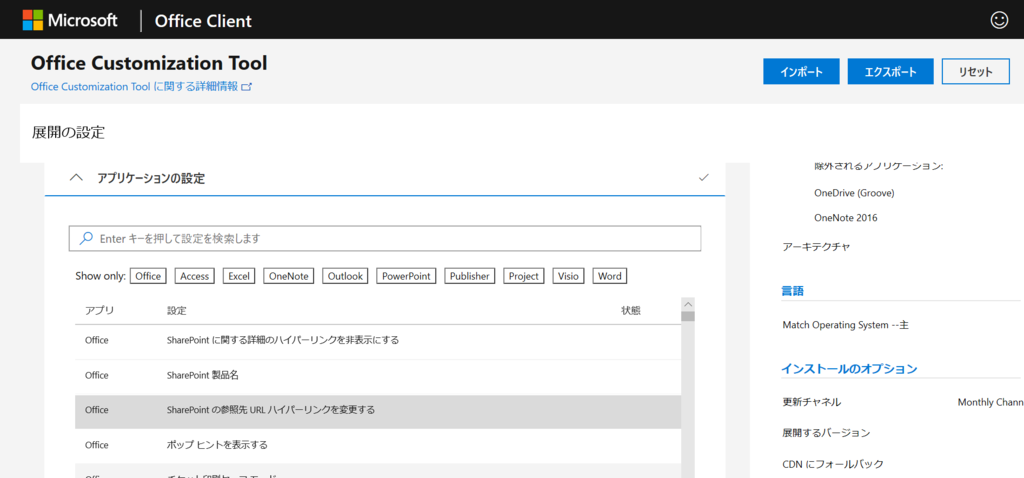Screen dimensions: 1024x478
Task: Open the smiley feedback icon
Action: 999,20
